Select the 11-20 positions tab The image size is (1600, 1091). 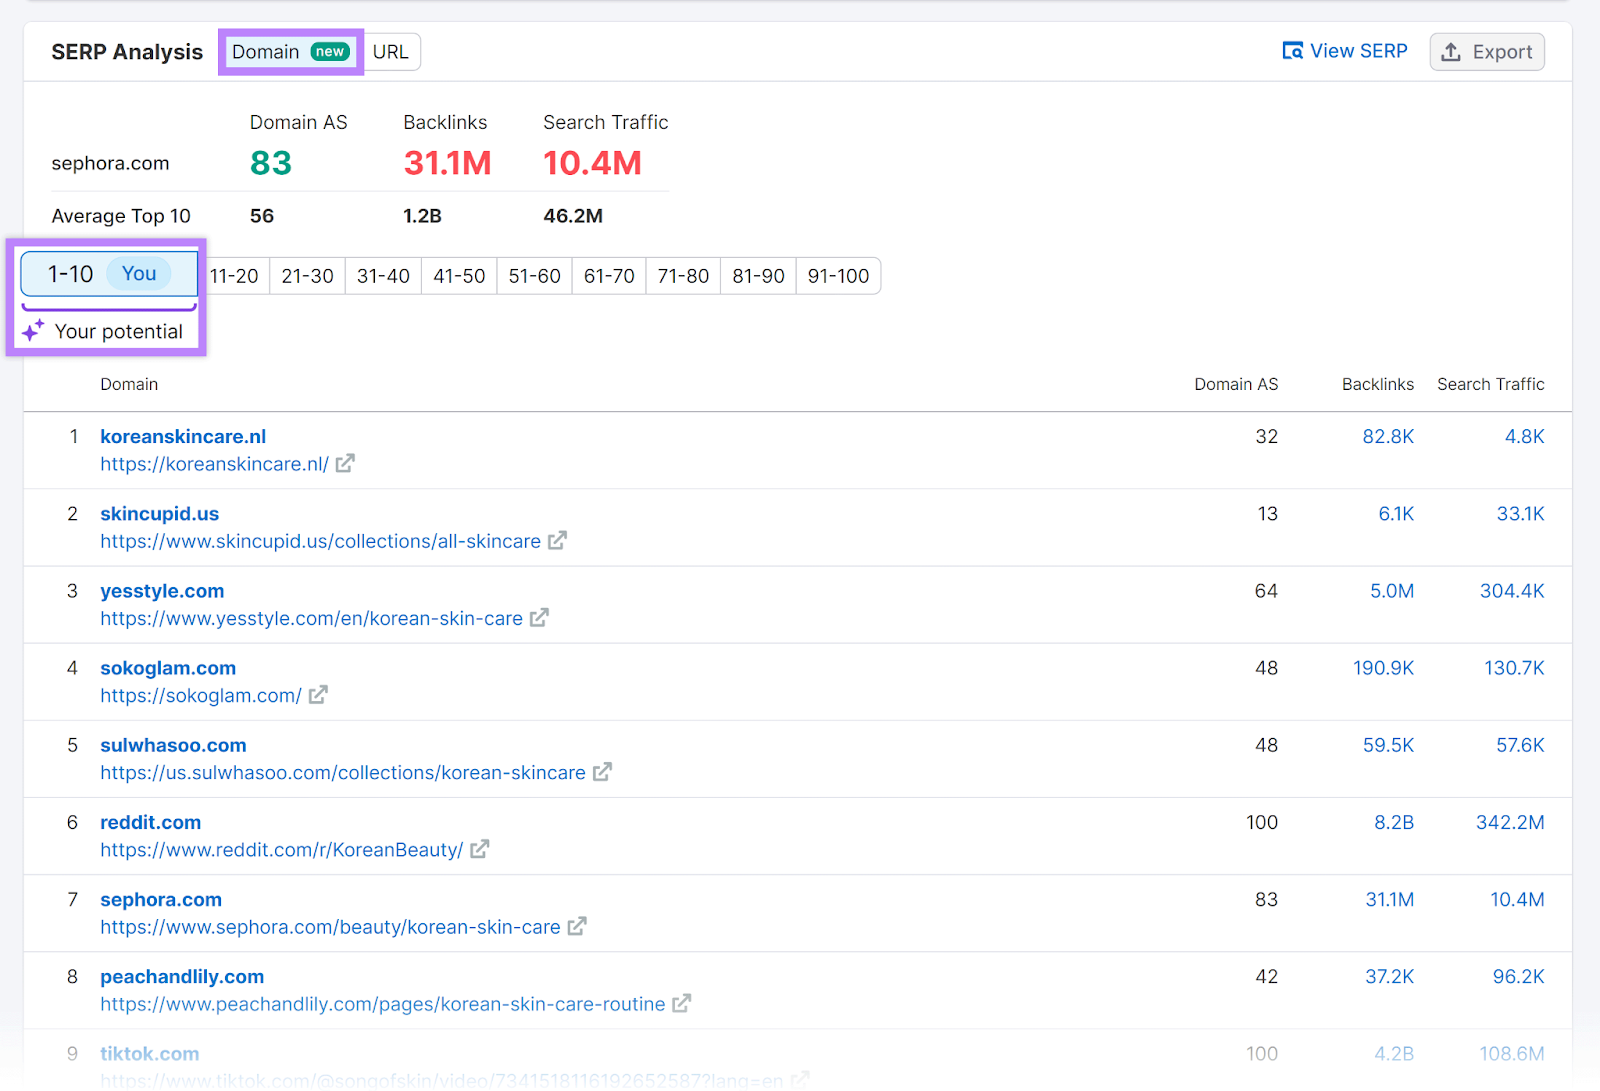pos(234,276)
